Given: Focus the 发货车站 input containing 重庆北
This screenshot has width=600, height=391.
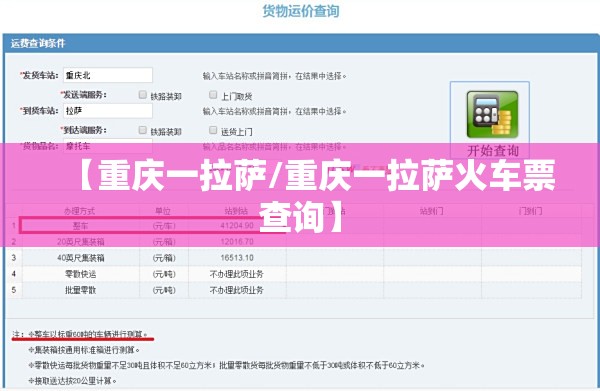Looking at the screenshot, I should [x=108, y=75].
